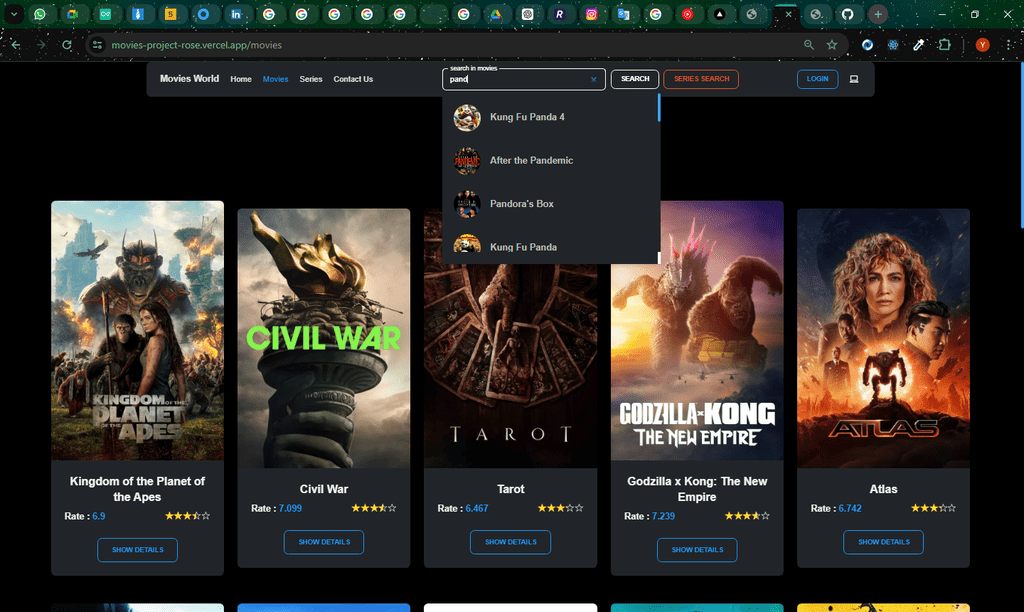Switch to the WhatsApp browser tab
Screen dimensions: 1024x612
pyautogui.click(x=40, y=14)
